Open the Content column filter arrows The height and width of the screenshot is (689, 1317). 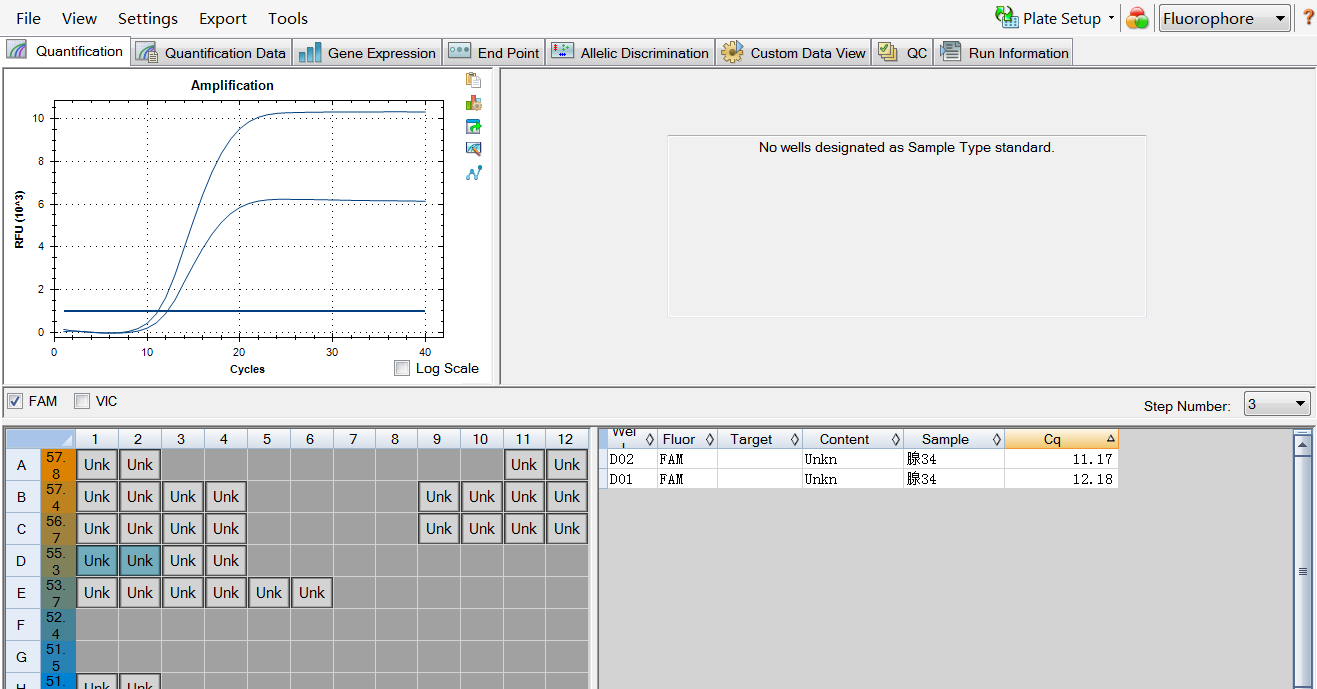(x=898, y=439)
